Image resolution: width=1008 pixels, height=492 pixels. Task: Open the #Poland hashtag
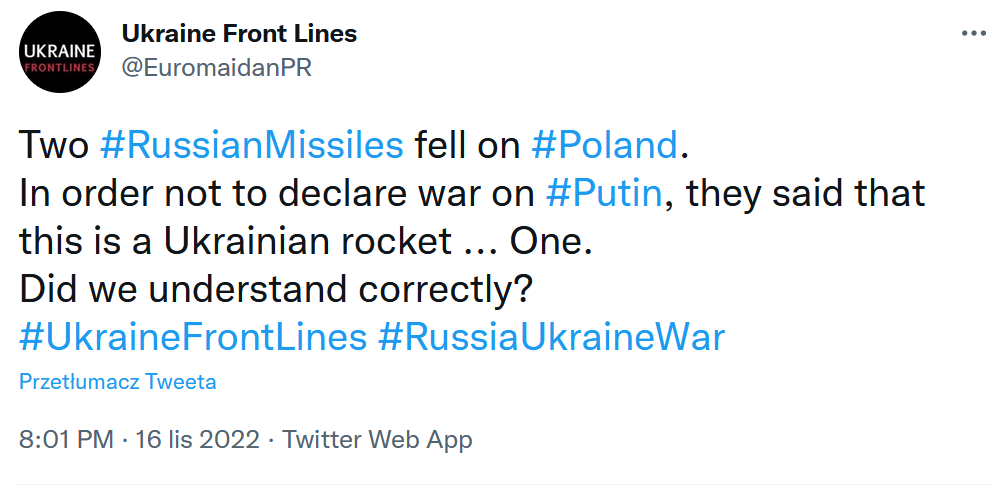[604, 146]
